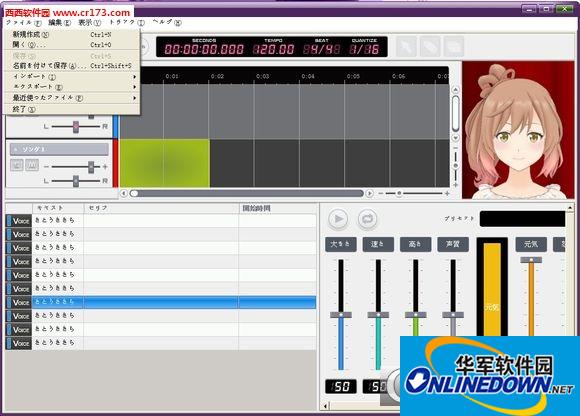Image resolution: width=580 pixels, height=416 pixels.
Task: Click the ソング 1 track L/R pan slider handle
Action: pyautogui.click(x=76, y=181)
